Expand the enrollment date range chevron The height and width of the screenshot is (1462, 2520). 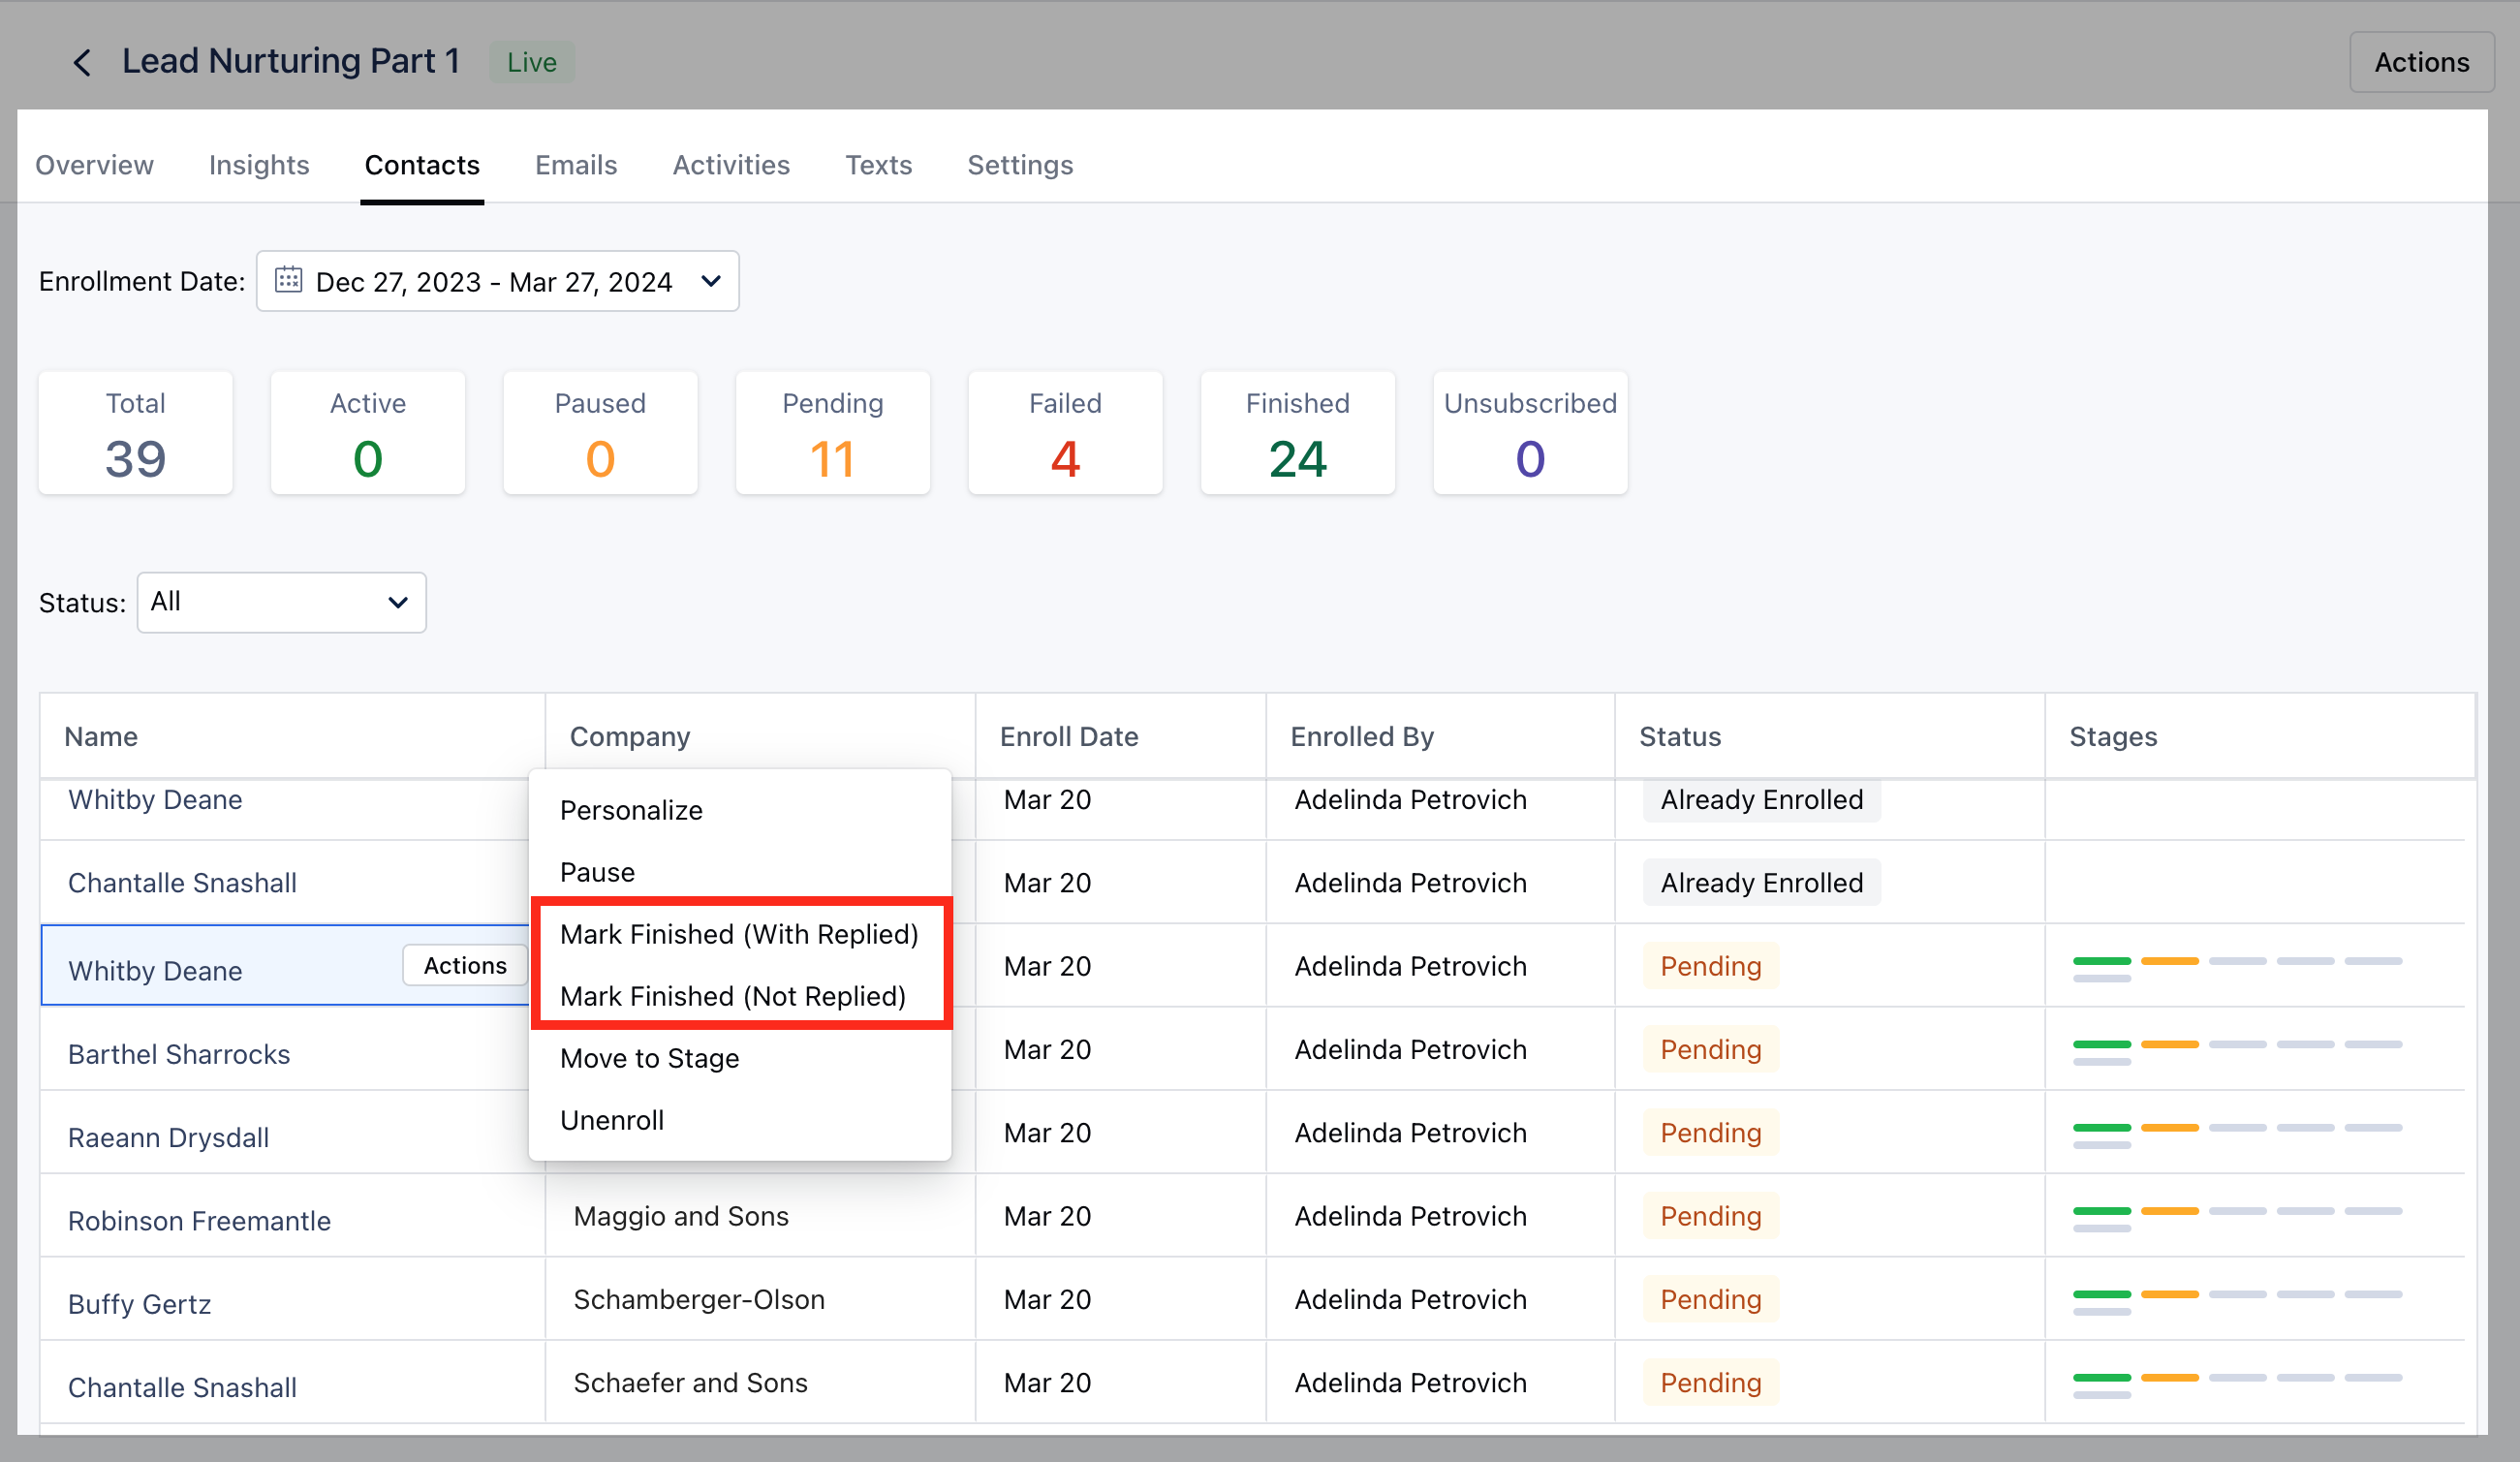[711, 281]
